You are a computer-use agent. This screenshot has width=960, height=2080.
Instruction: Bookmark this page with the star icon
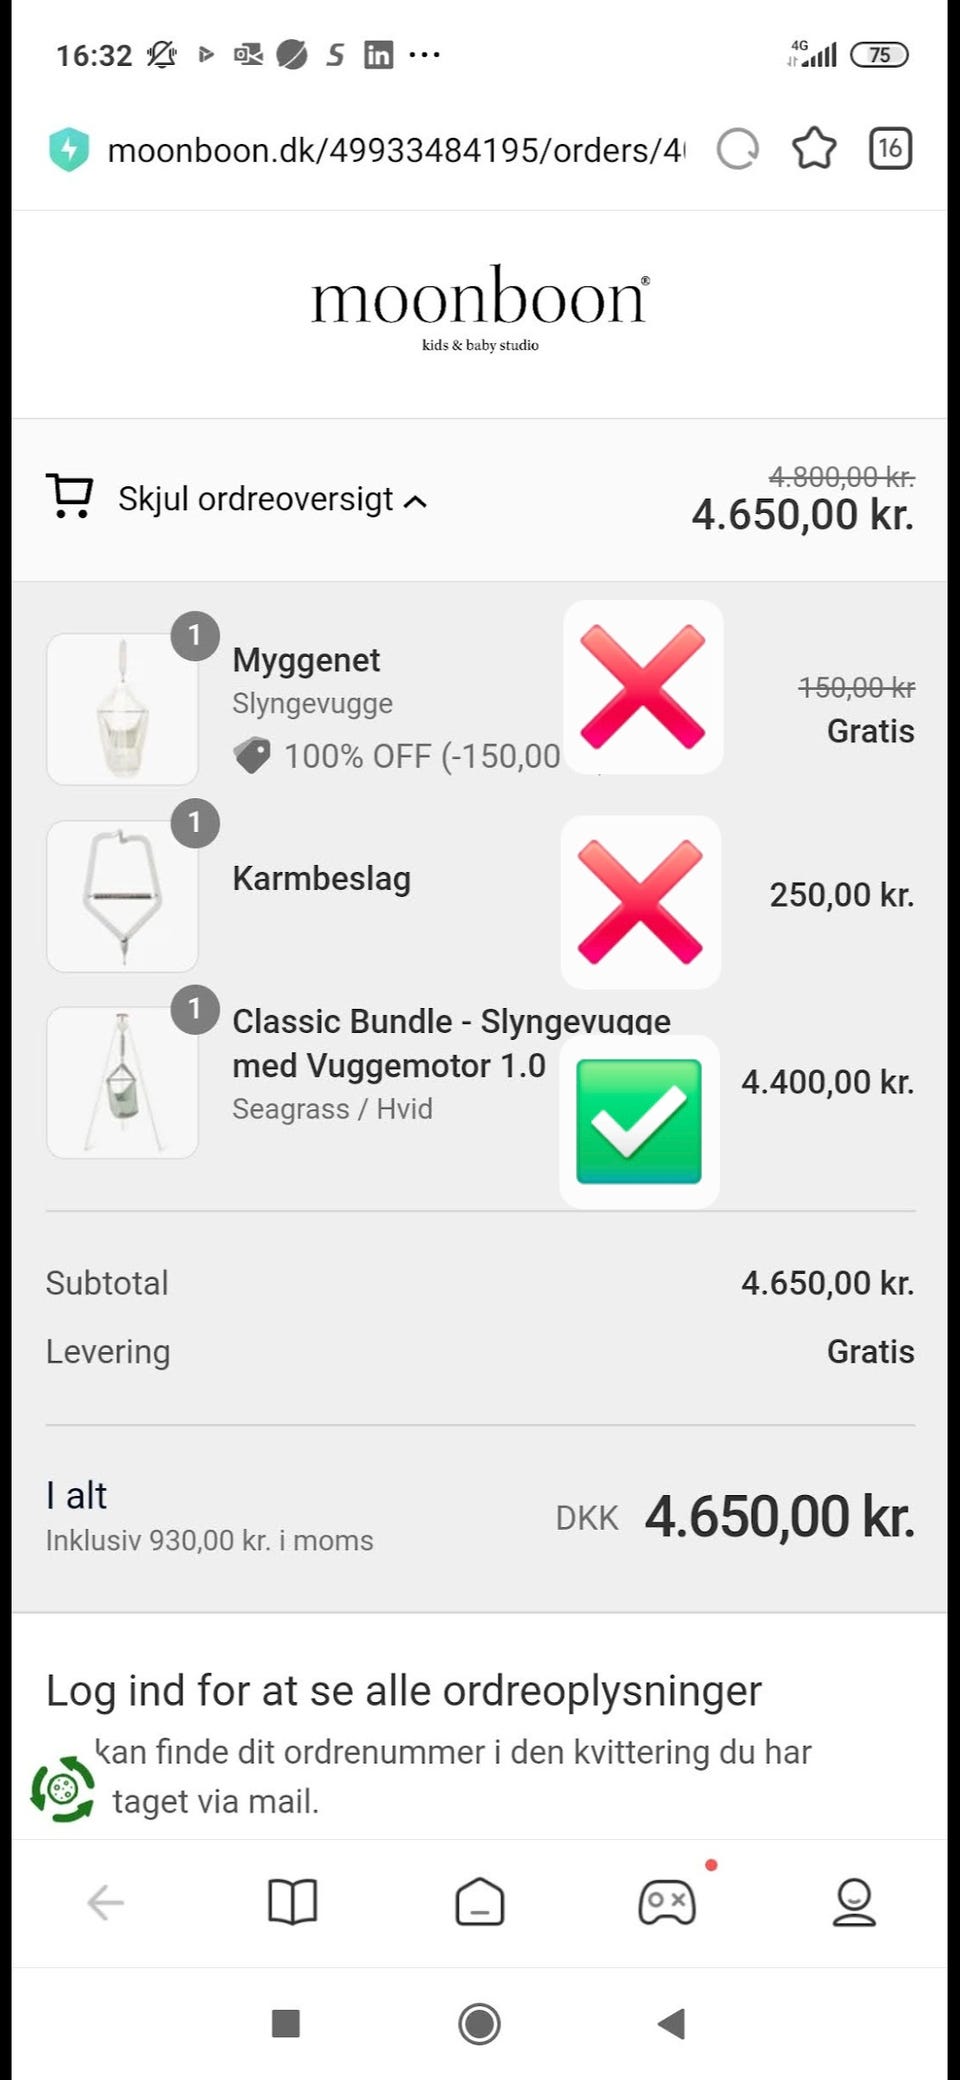pos(814,149)
